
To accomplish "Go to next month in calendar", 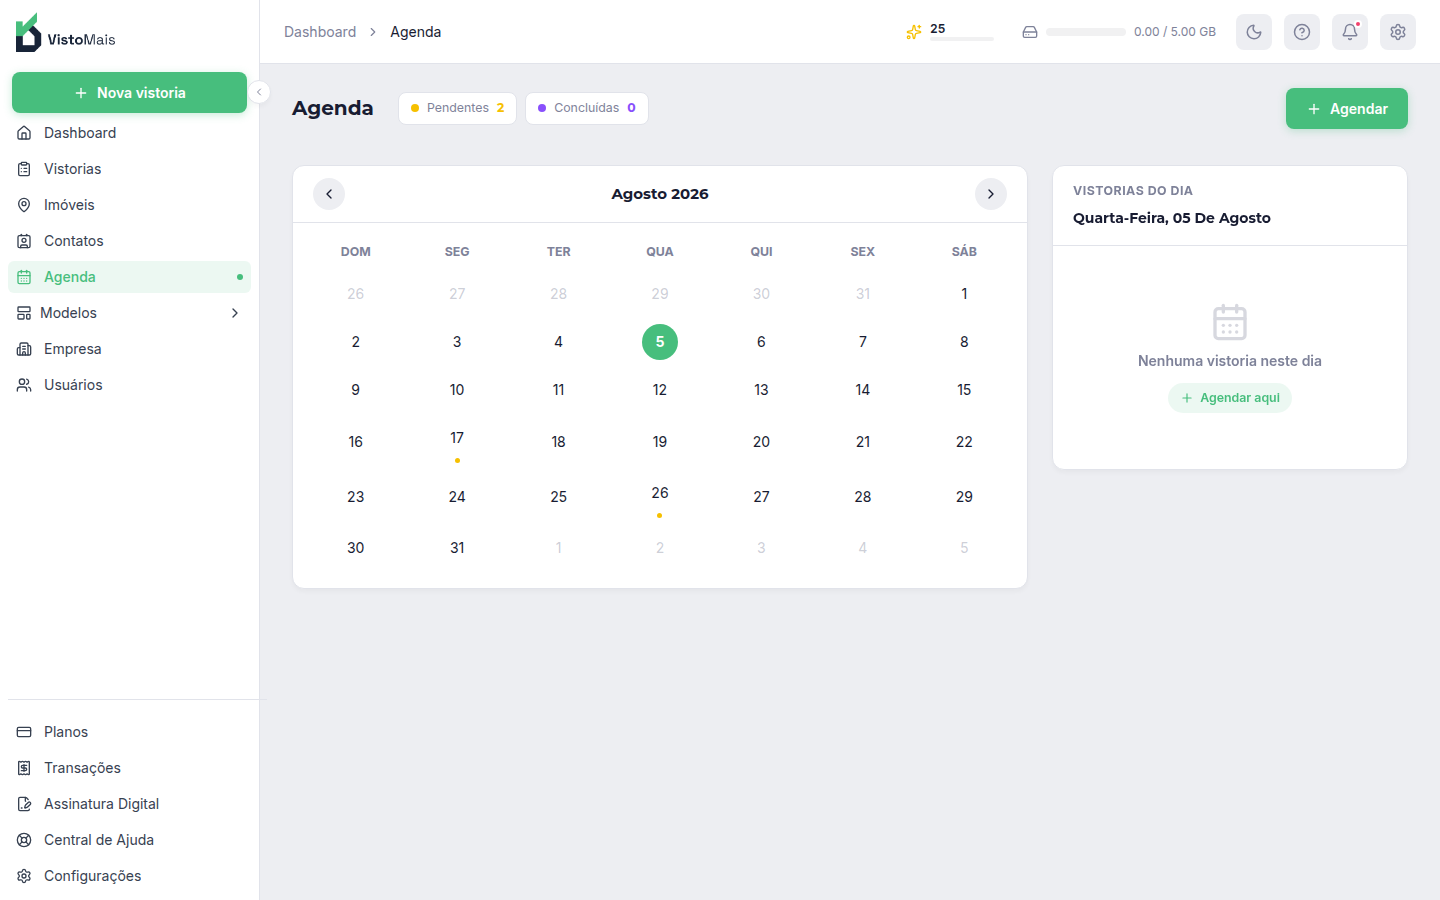I will point(991,194).
